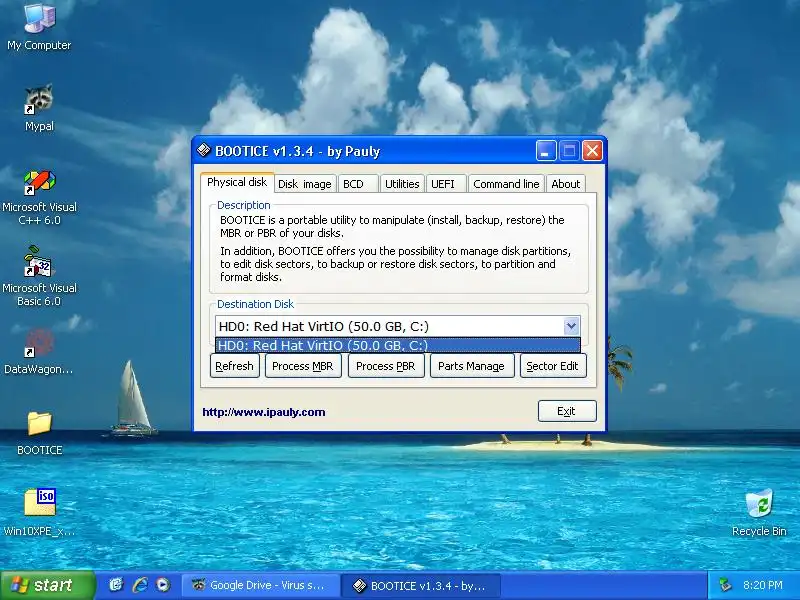Launch Internet Explorer from quick launch

pyautogui.click(x=140, y=585)
